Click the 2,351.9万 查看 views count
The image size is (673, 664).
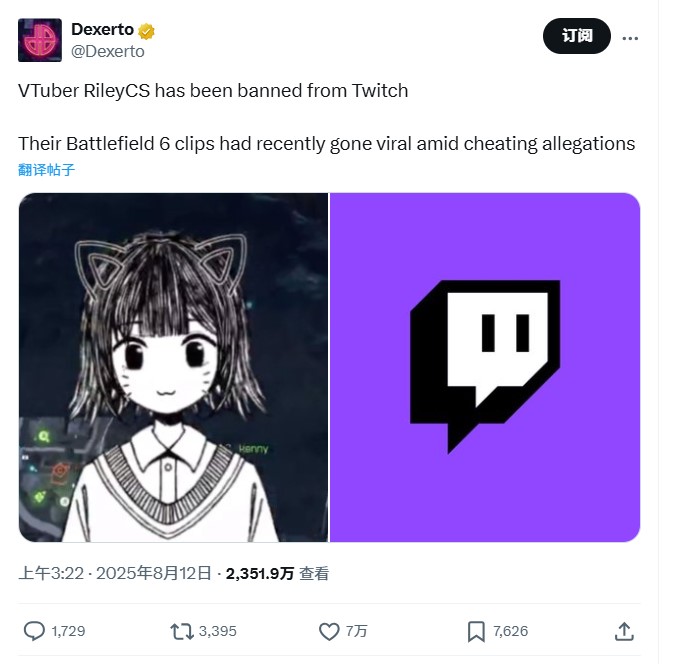pos(277,573)
